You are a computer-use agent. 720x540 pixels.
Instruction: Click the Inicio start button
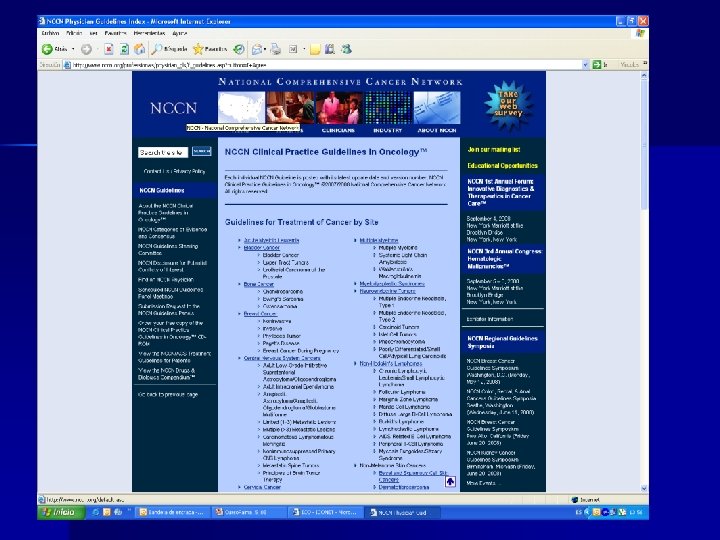point(62,512)
